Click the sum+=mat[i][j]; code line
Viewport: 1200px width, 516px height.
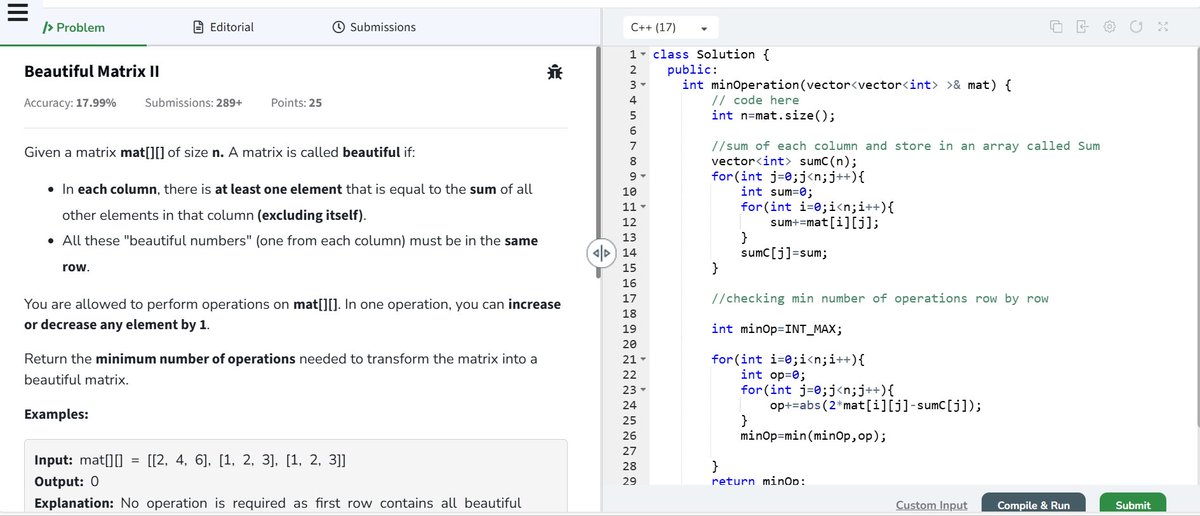click(825, 222)
